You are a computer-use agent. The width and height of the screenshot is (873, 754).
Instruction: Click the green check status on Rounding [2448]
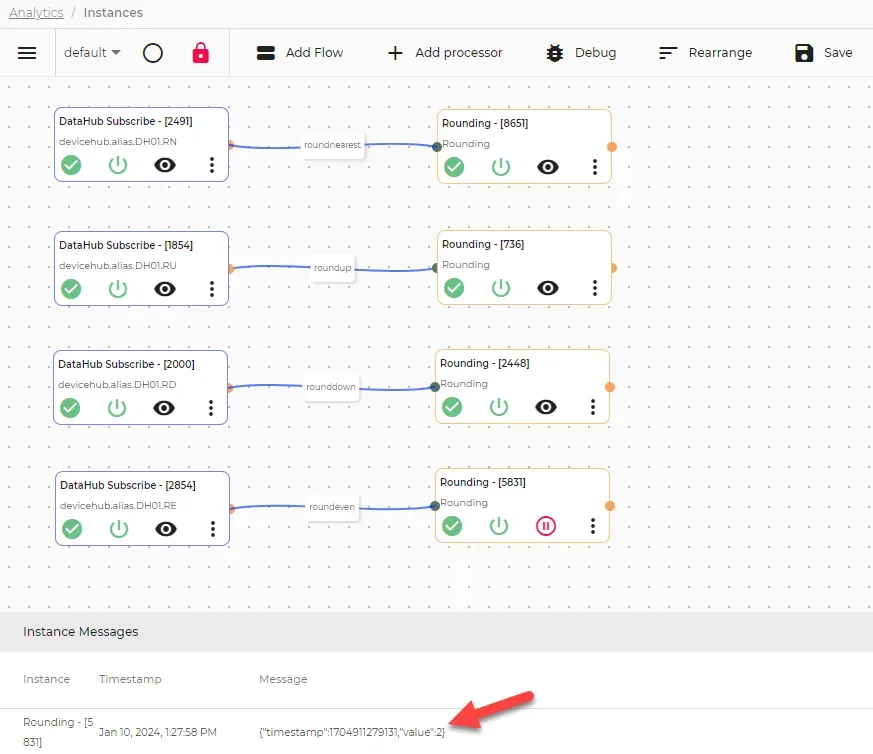(x=452, y=407)
